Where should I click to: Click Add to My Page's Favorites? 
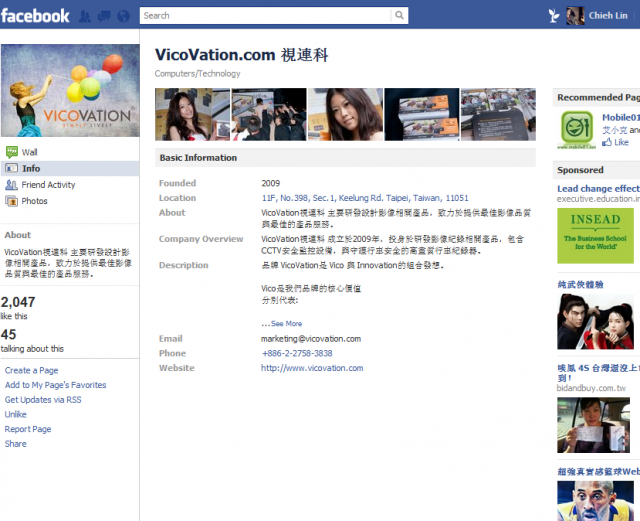[56, 385]
